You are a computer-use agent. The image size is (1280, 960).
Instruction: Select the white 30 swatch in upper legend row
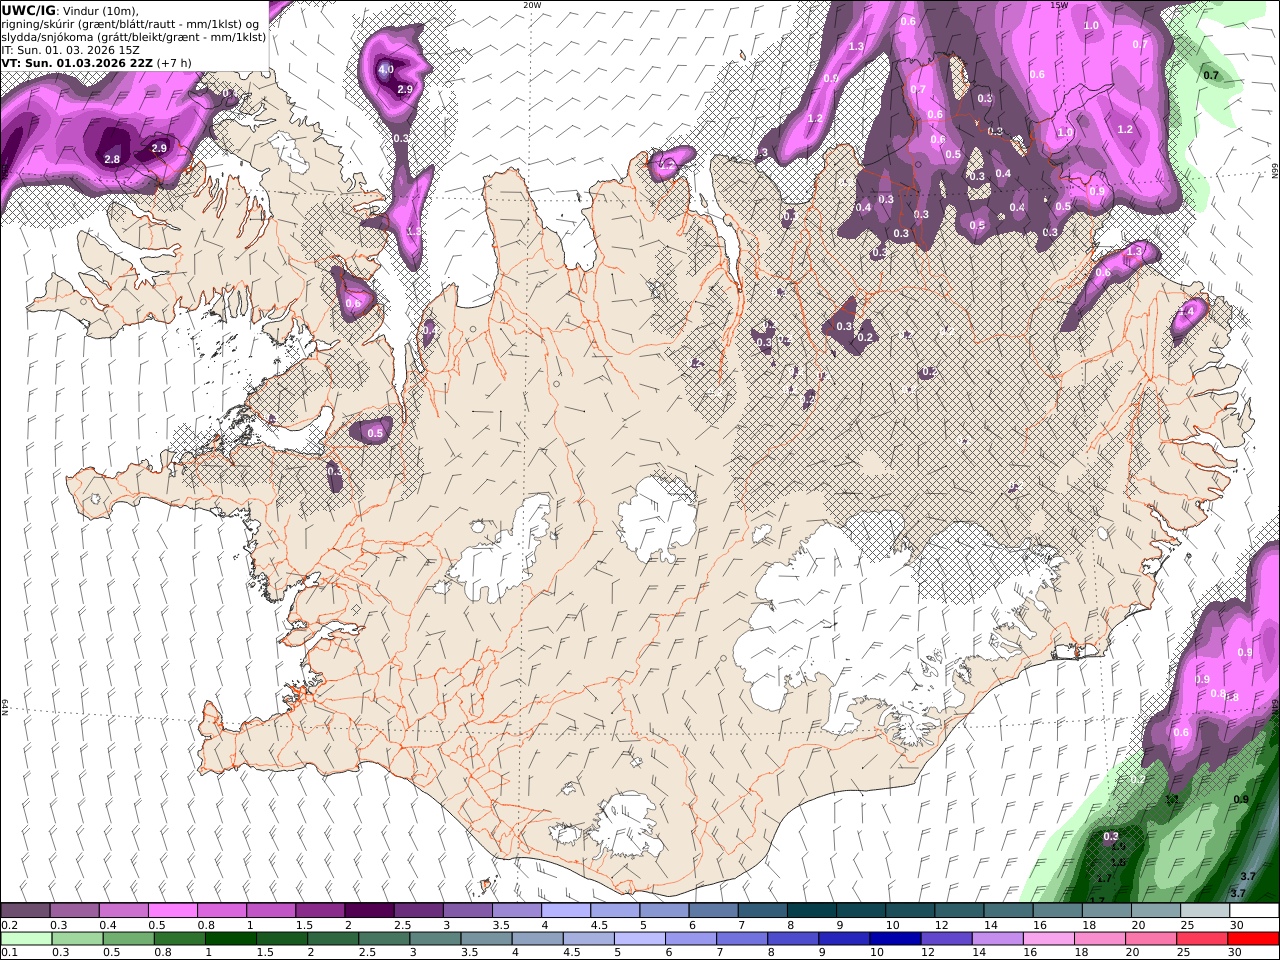click(x=1254, y=911)
